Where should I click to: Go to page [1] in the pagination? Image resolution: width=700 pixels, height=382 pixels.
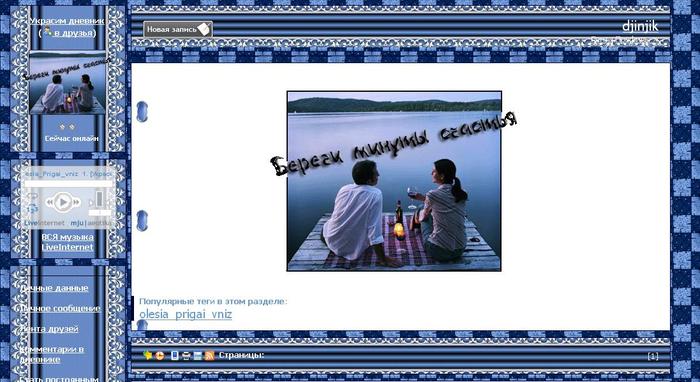(x=653, y=356)
